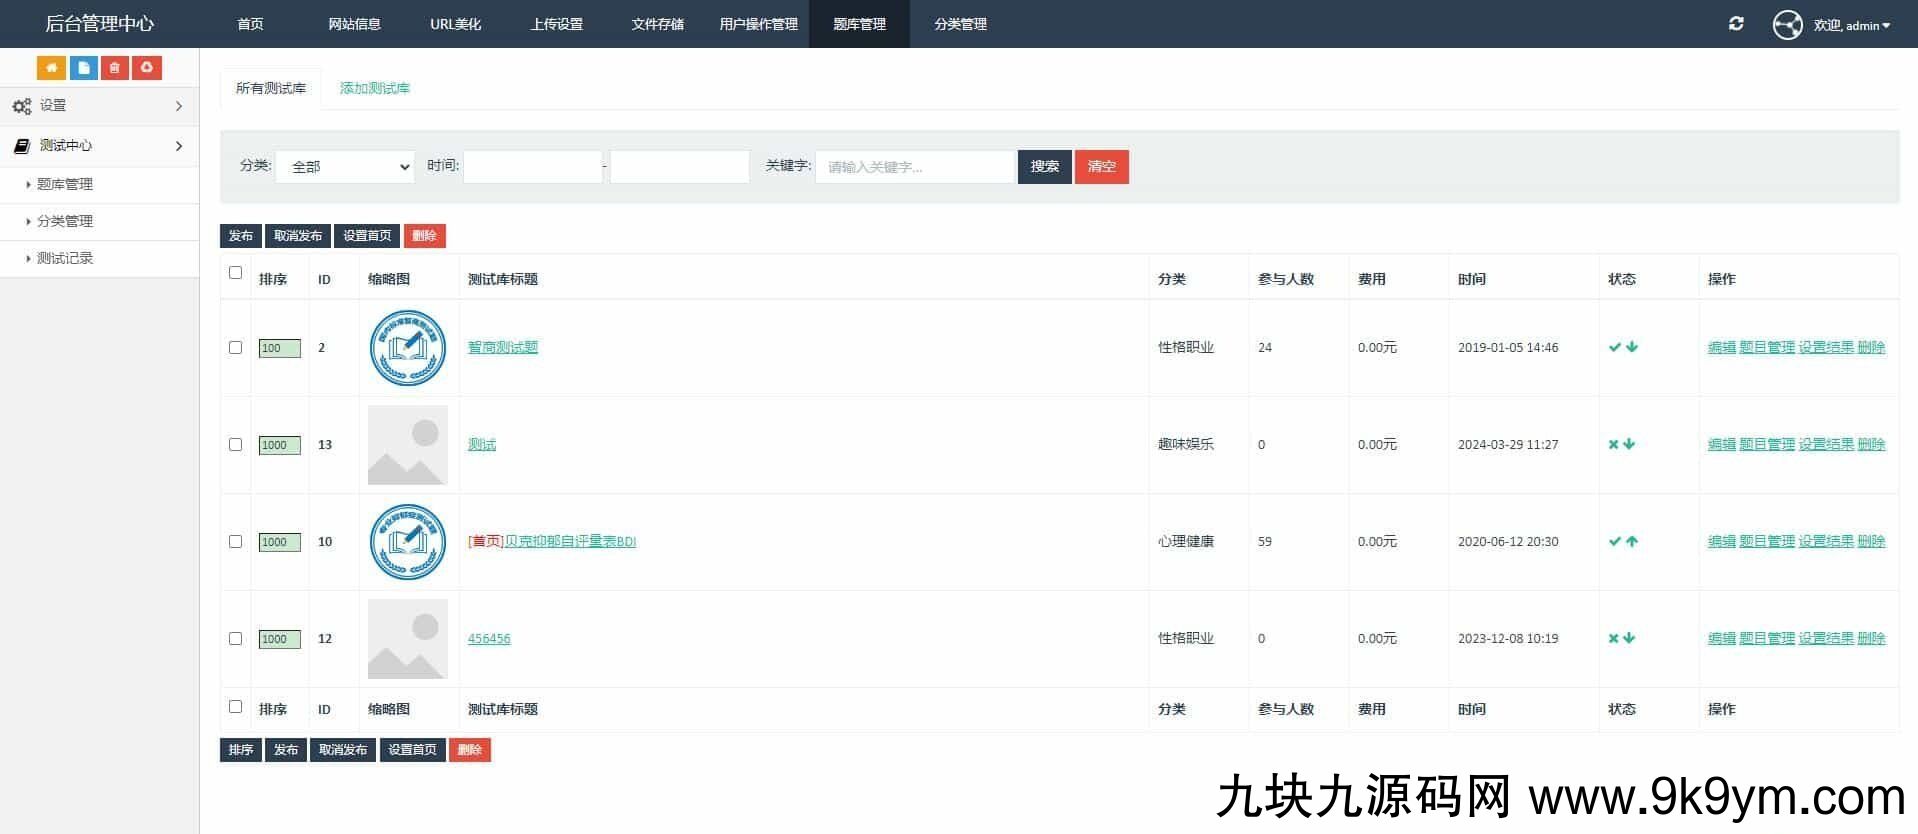The image size is (1918, 834).
Task: Click the refresh icon in top bar
Action: (x=1736, y=24)
